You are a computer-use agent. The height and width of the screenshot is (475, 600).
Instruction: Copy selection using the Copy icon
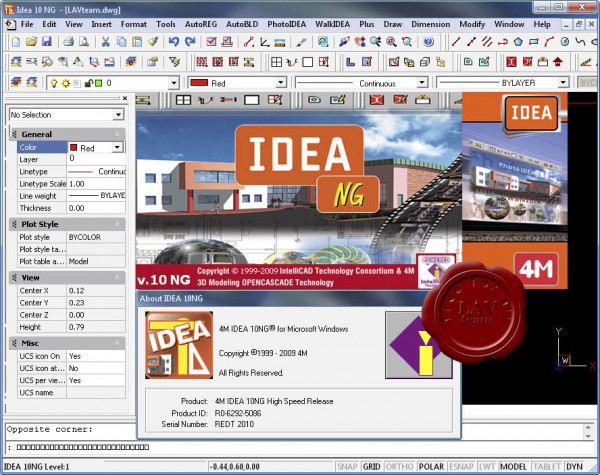coord(121,41)
